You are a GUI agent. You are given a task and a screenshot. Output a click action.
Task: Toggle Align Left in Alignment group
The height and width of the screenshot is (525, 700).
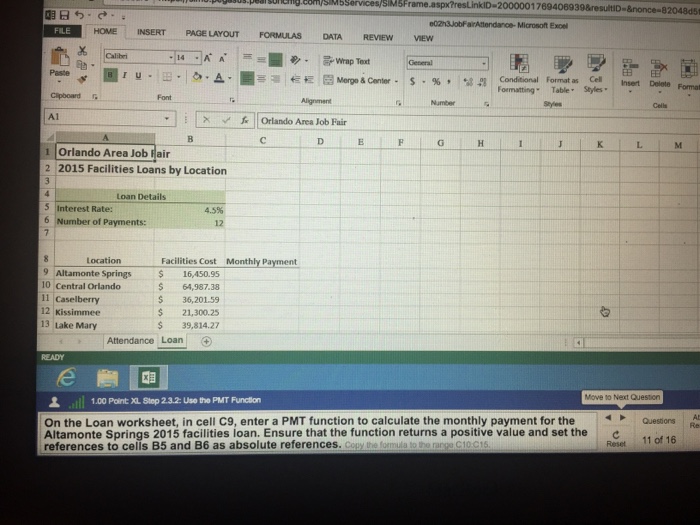click(x=247, y=79)
